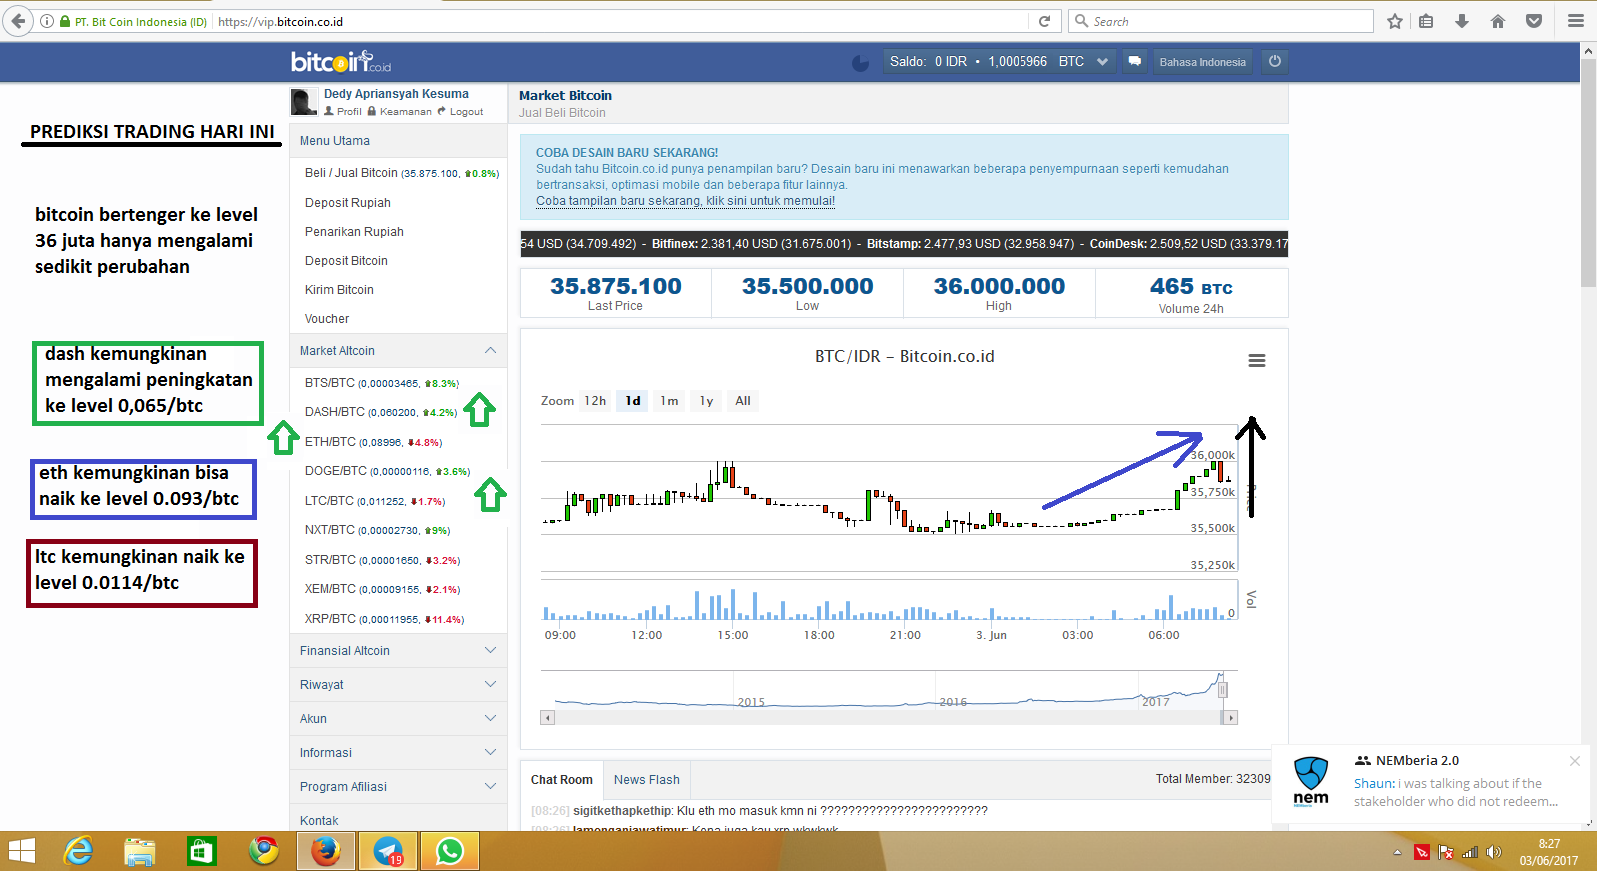Click the power icon in the site header
The width and height of the screenshot is (1597, 871).
(x=1275, y=61)
